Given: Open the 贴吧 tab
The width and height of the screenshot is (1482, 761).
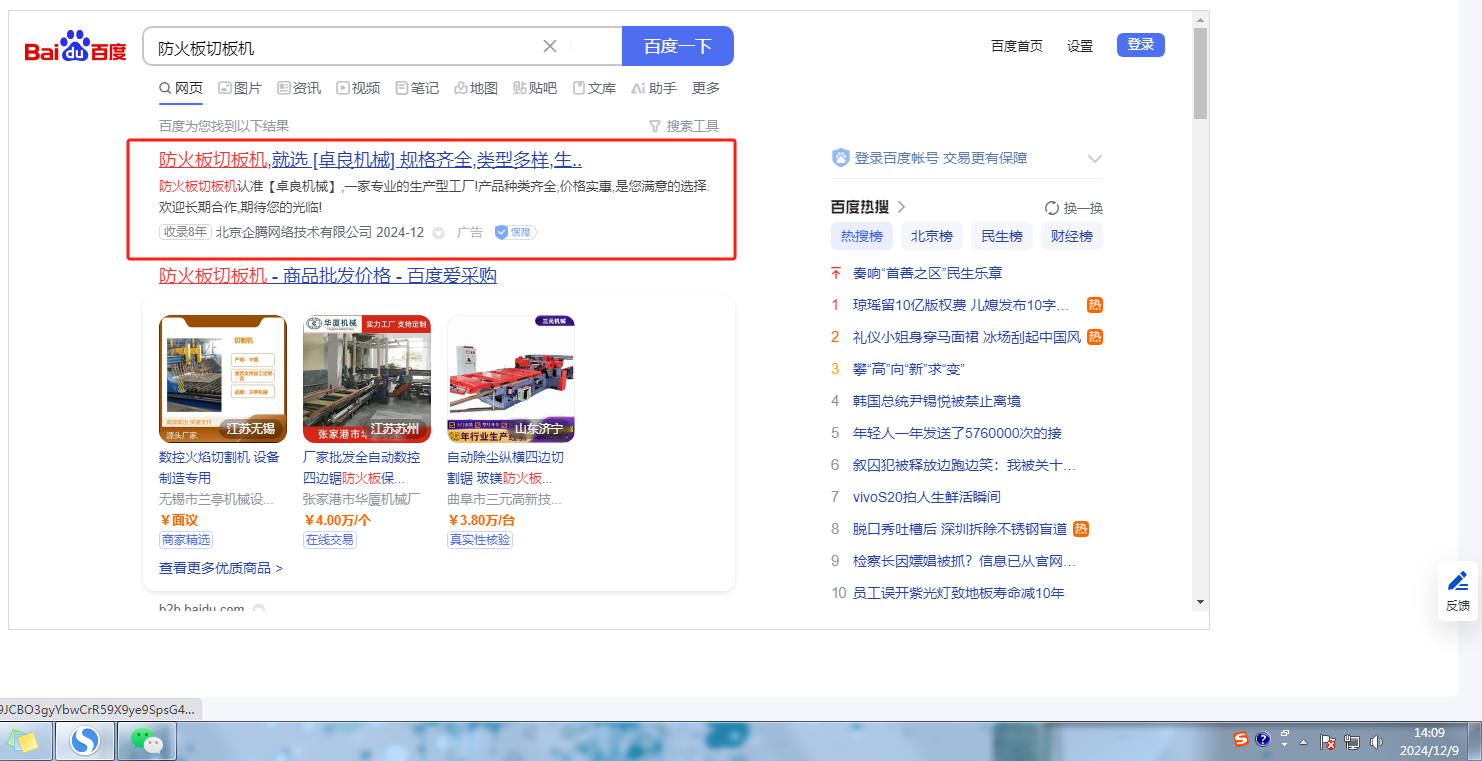Looking at the screenshot, I should point(535,88).
